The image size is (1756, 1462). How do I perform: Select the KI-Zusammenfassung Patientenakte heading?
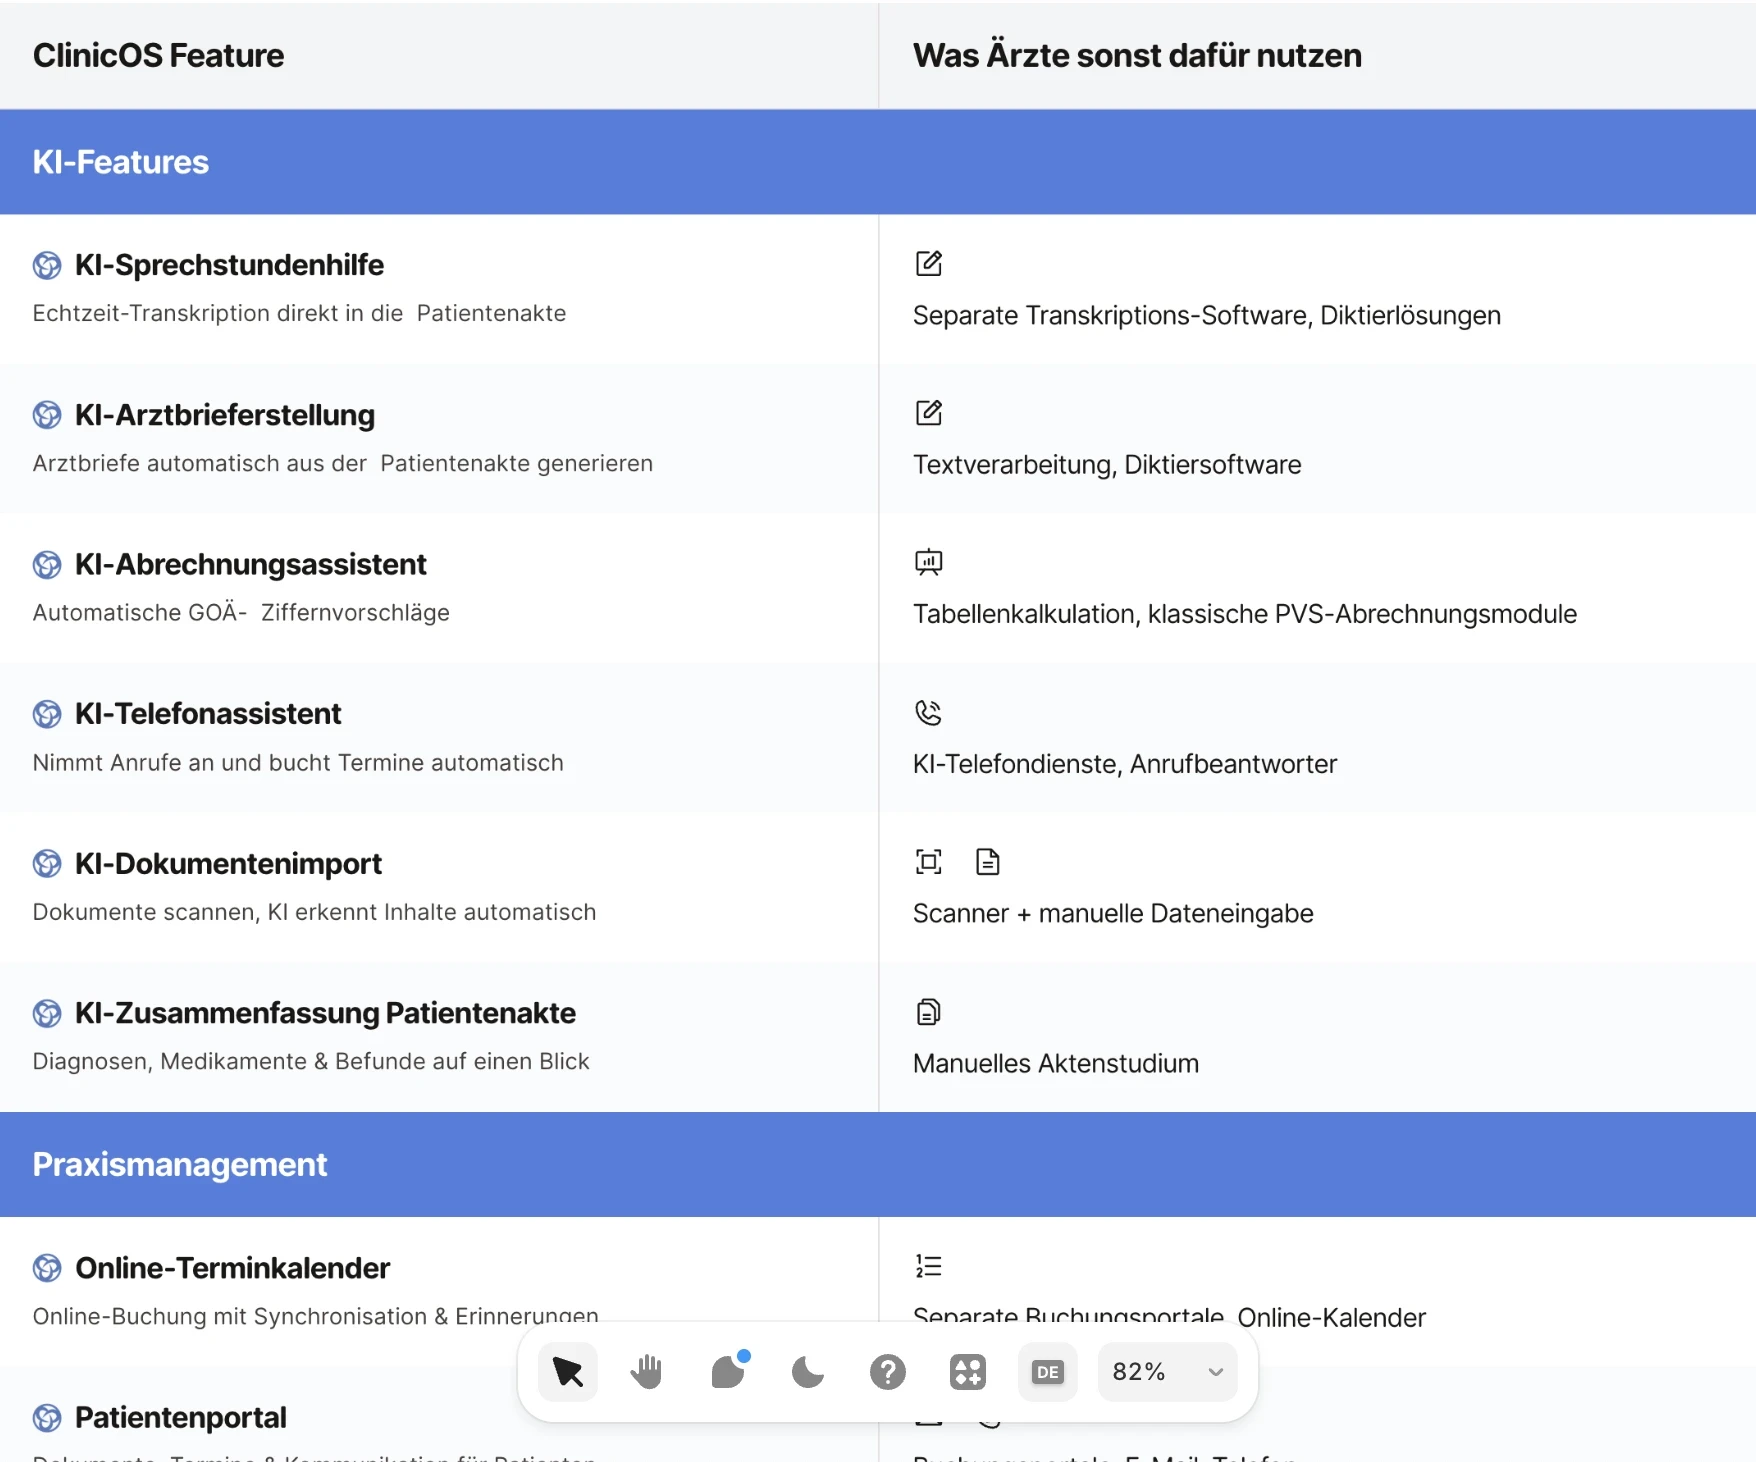[325, 1013]
